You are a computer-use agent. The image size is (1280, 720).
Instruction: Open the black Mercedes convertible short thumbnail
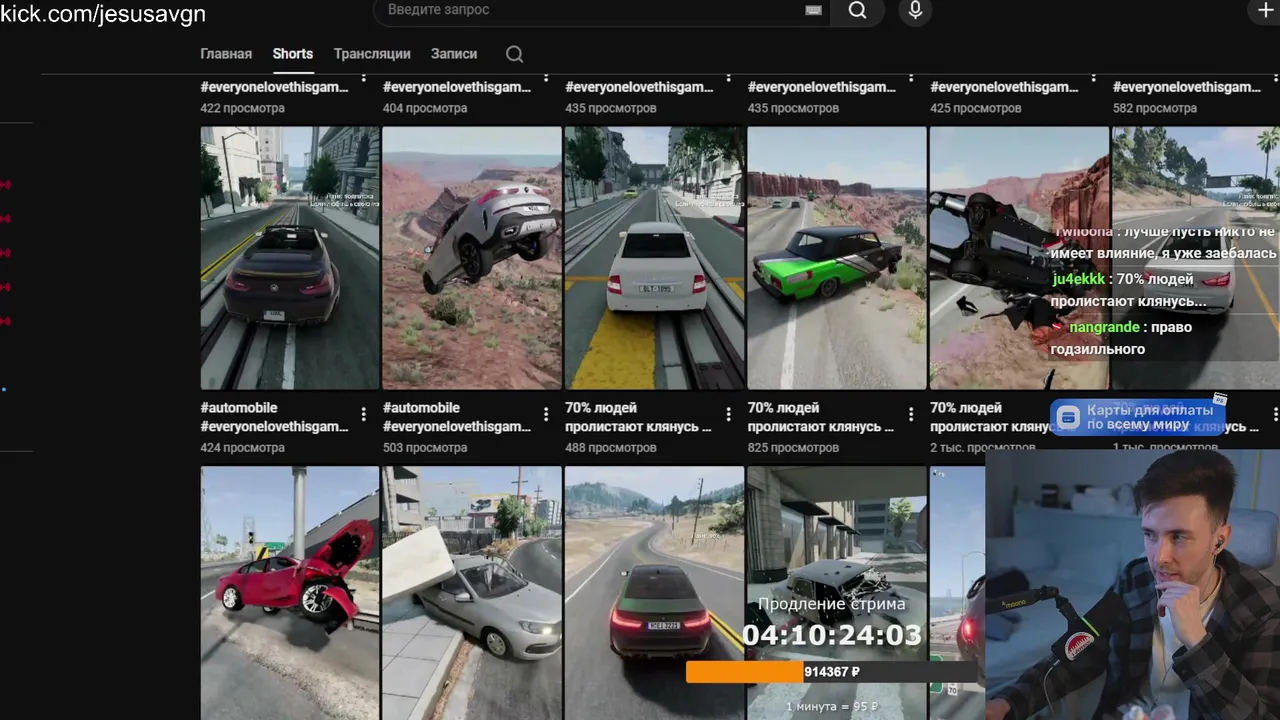point(290,257)
